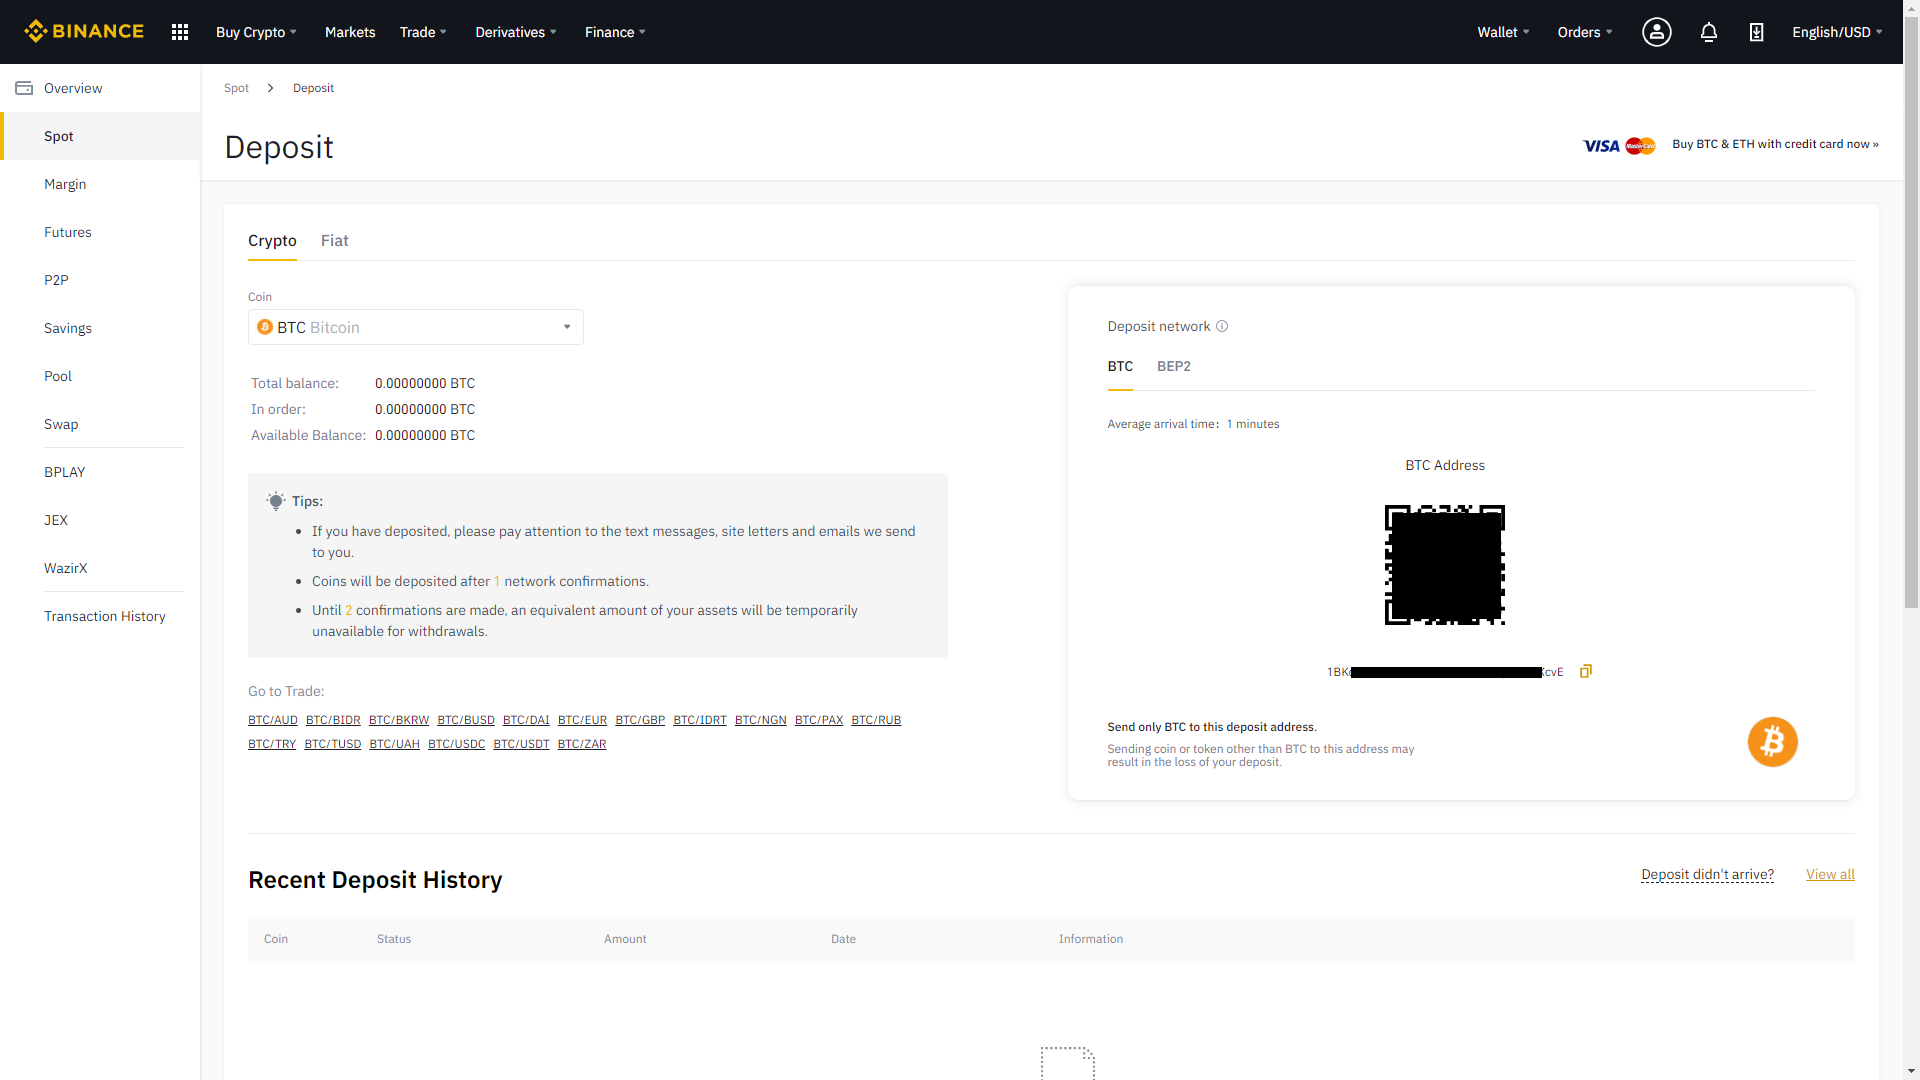Open the English/USD language dropdown

(x=1837, y=32)
